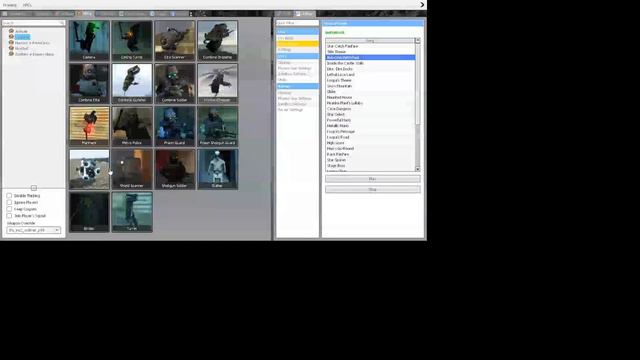This screenshot has width=640, height=360.
Task: Click the Song column header
Action: point(370,41)
